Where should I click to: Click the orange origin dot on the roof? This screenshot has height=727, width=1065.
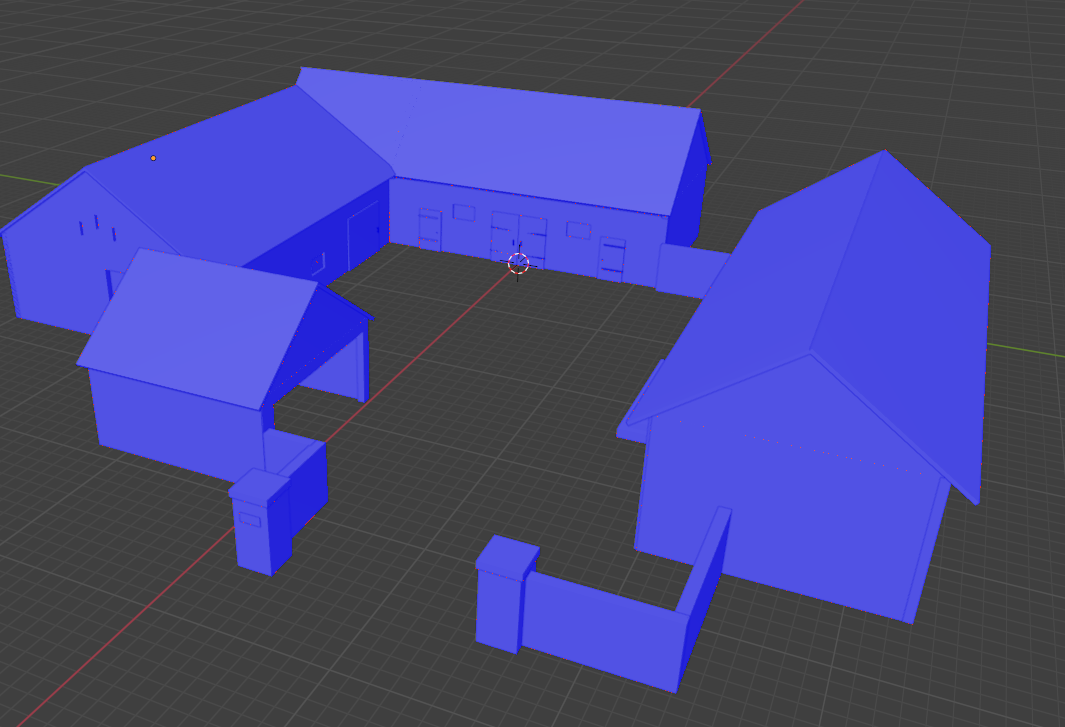pos(154,158)
